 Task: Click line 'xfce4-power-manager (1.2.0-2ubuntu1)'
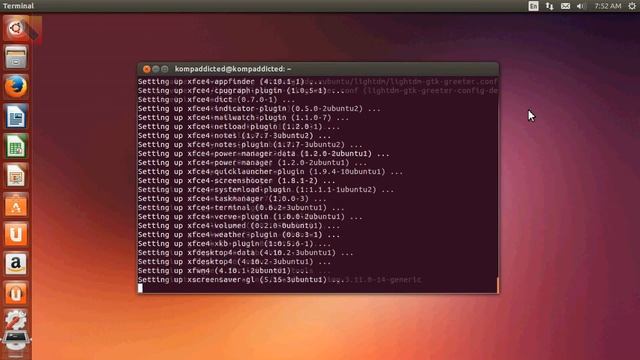pos(252,162)
